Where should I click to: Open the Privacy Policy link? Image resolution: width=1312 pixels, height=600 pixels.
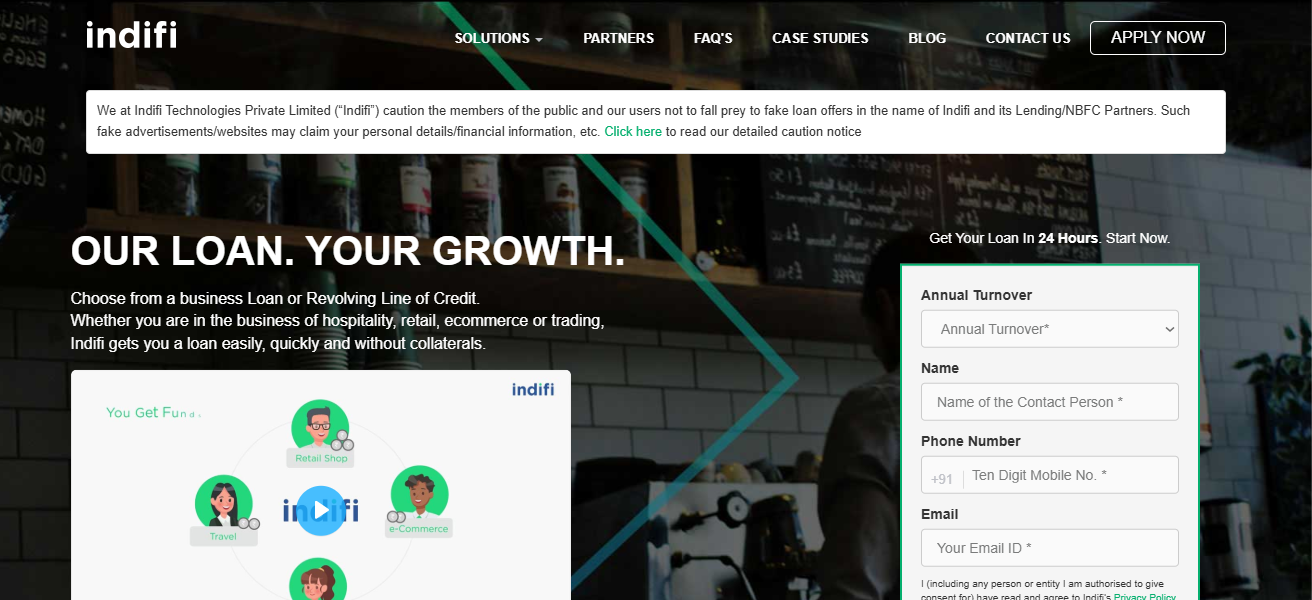click(1145, 597)
